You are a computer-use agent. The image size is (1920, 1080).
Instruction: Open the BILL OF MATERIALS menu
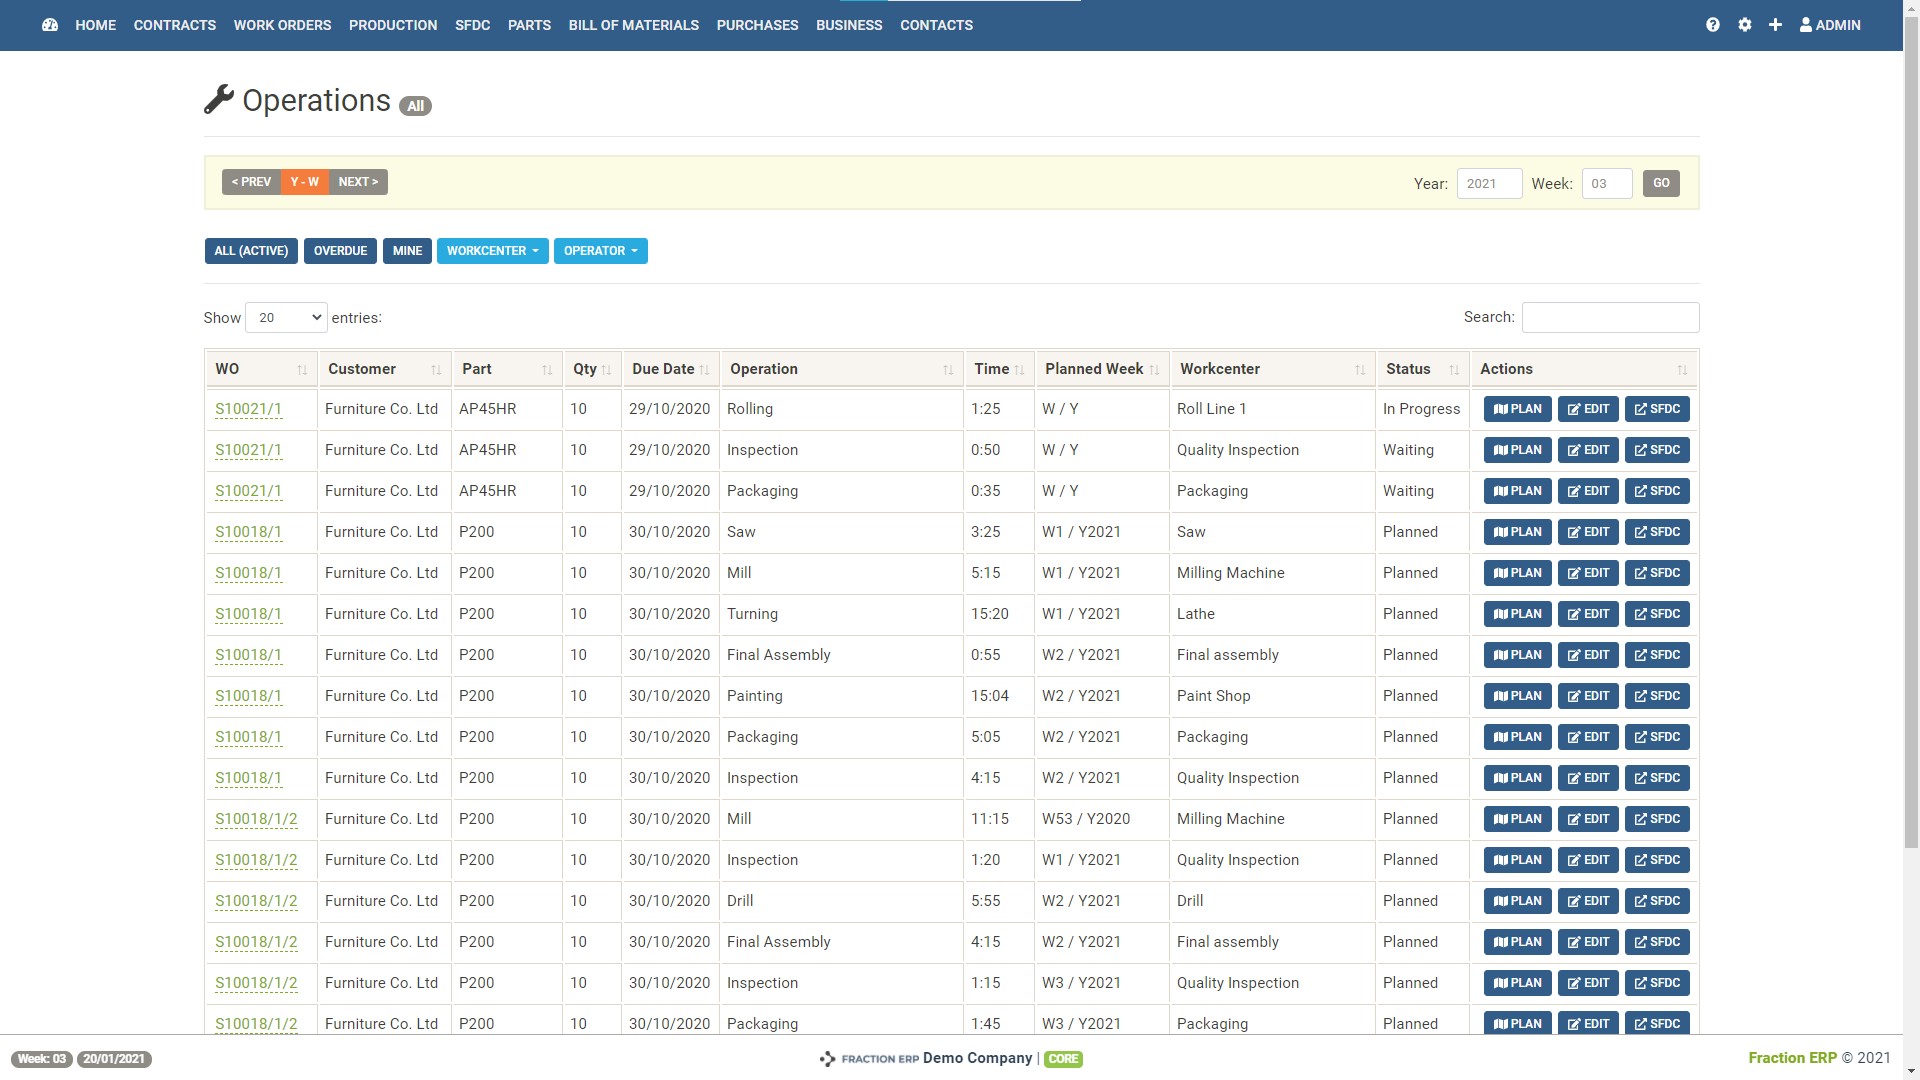point(633,25)
